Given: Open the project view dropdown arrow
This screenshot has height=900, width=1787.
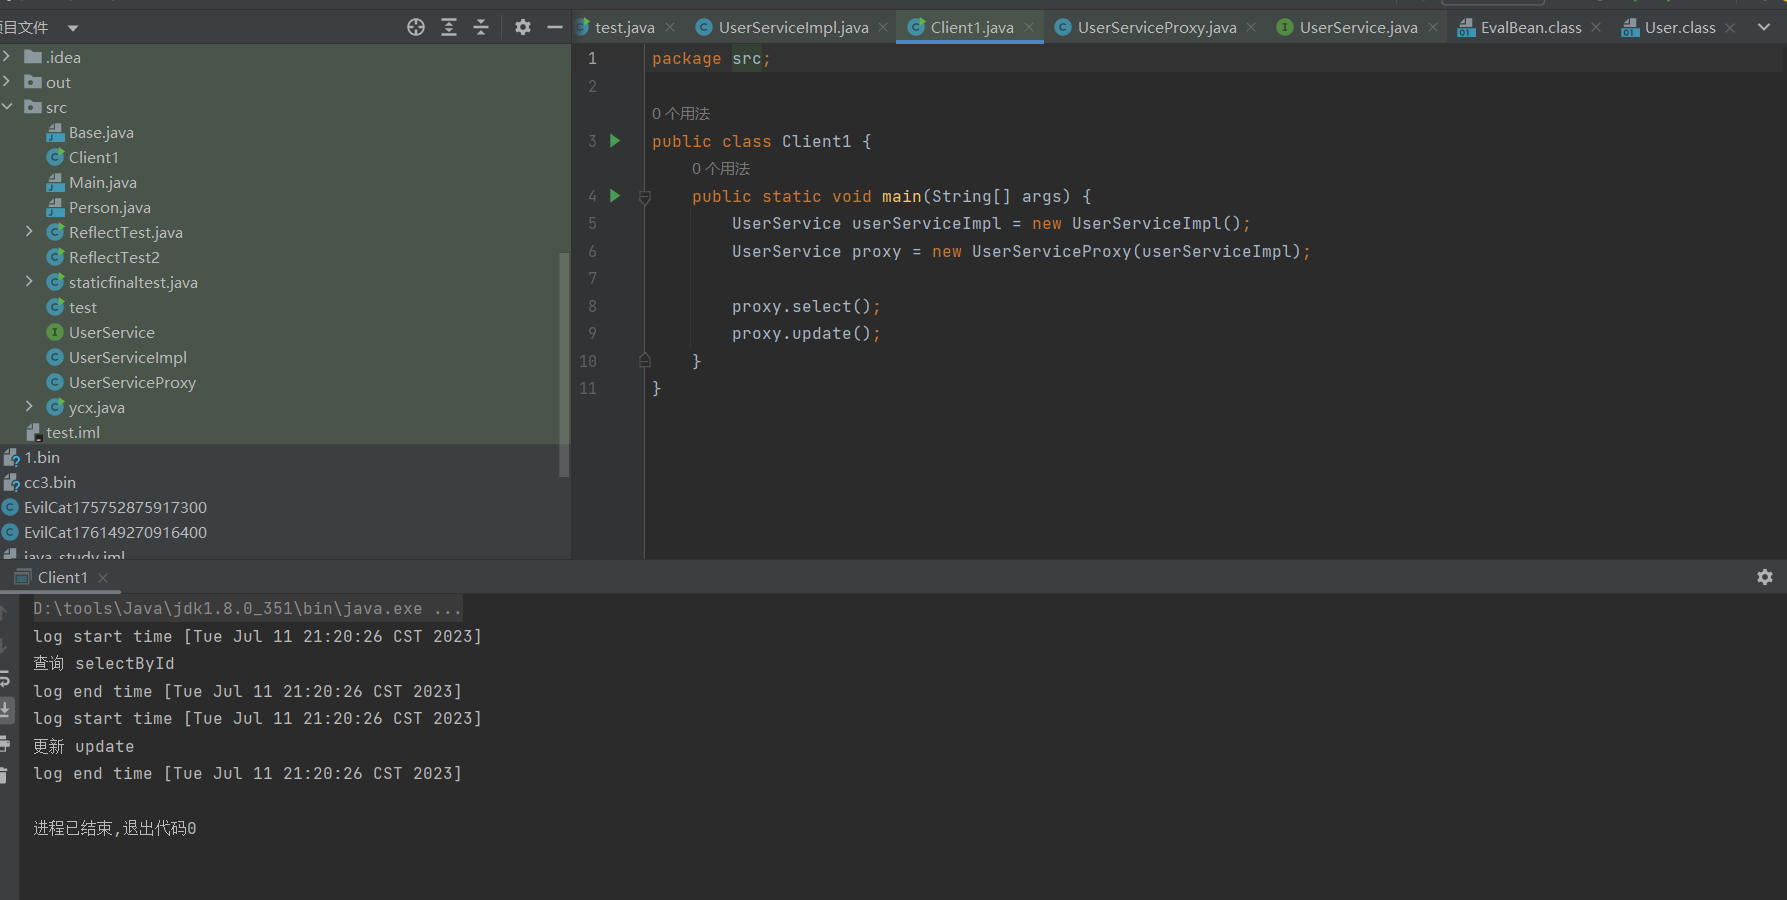Looking at the screenshot, I should [73, 28].
